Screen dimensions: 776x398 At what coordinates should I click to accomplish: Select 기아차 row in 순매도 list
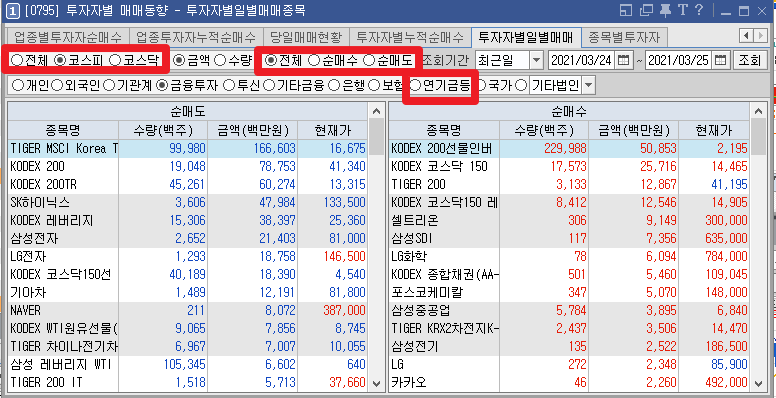click(188, 293)
